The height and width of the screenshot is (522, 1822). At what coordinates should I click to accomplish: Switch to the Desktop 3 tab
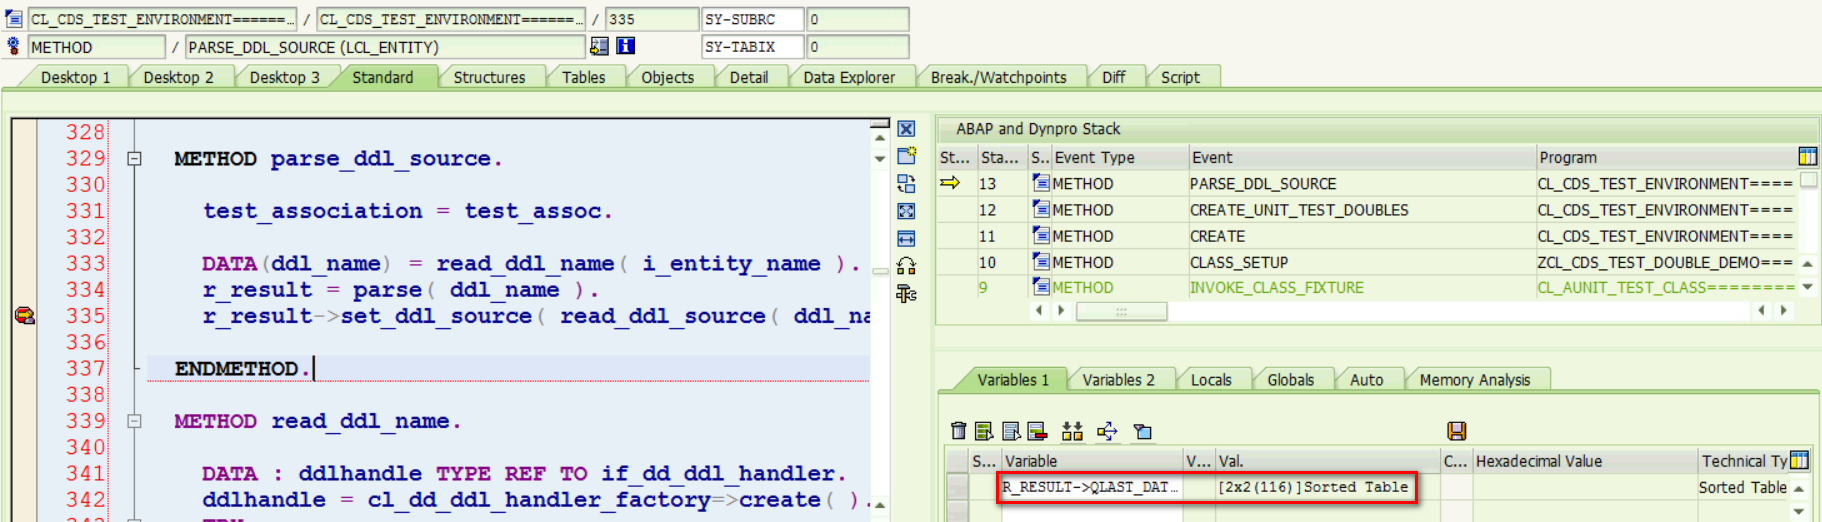[x=285, y=77]
